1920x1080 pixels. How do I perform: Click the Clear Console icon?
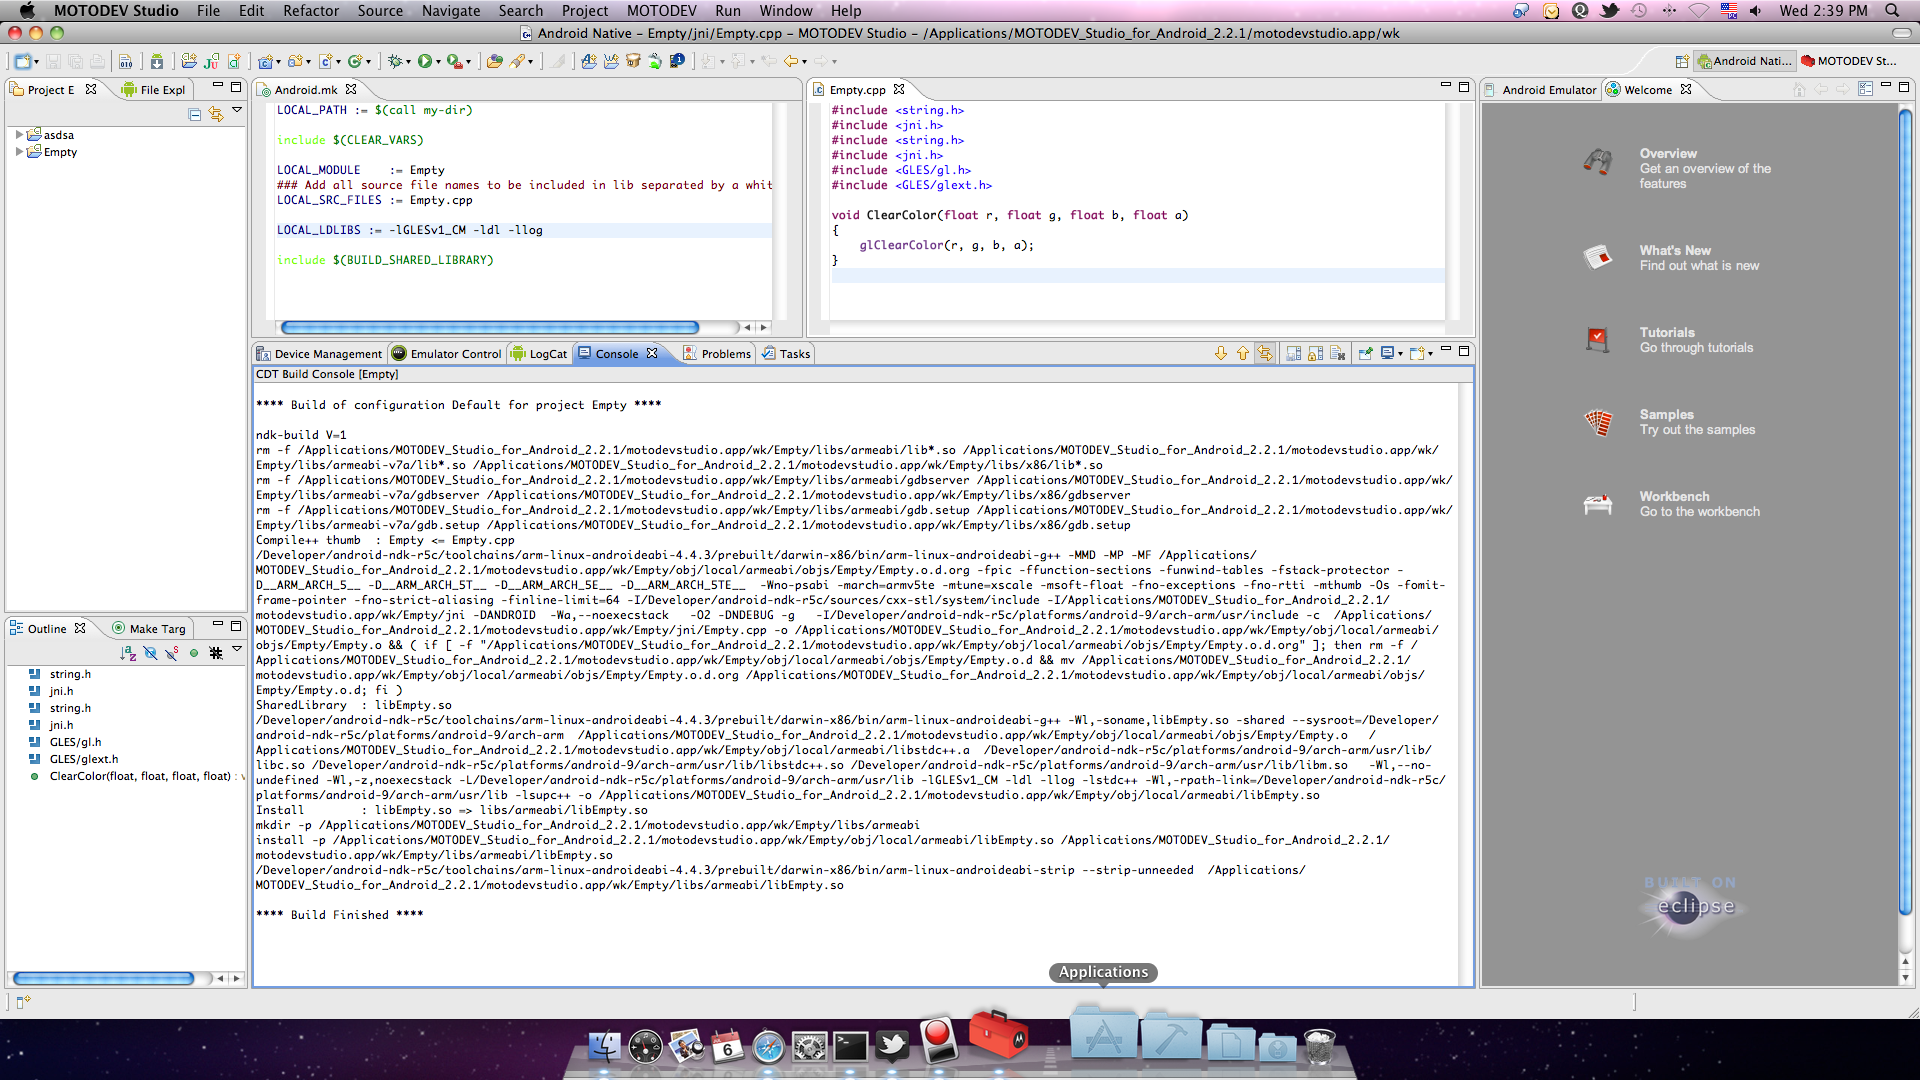(1338, 353)
